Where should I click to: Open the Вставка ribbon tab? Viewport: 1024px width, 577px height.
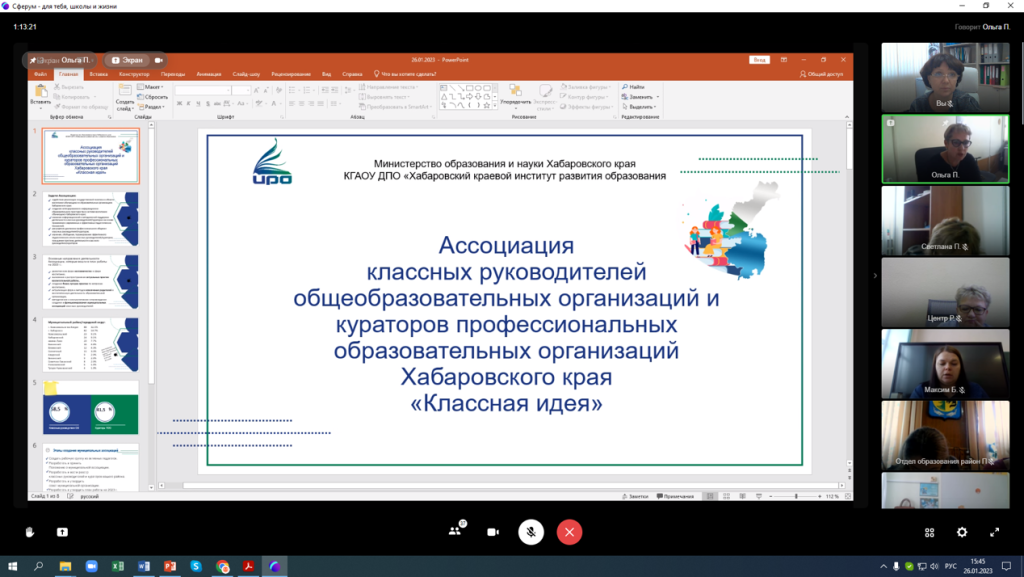coord(99,74)
